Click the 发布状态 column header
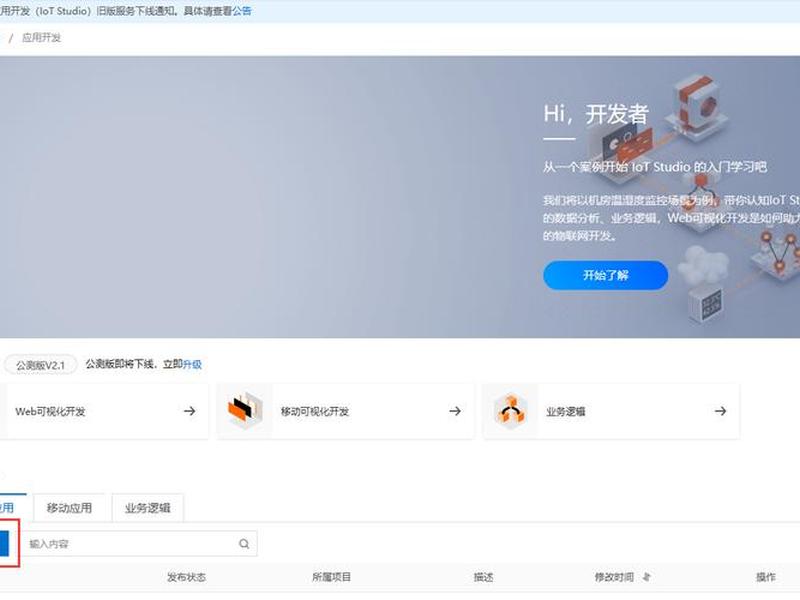This screenshot has height=600, width=800. [x=186, y=577]
